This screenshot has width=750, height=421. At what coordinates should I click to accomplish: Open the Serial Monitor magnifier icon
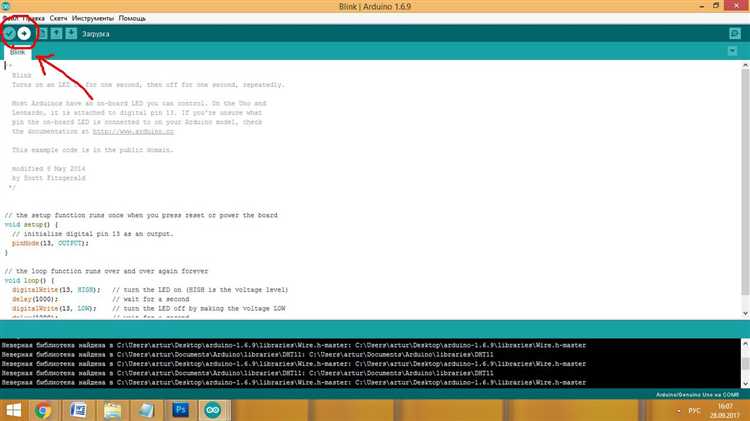pyautogui.click(x=735, y=33)
